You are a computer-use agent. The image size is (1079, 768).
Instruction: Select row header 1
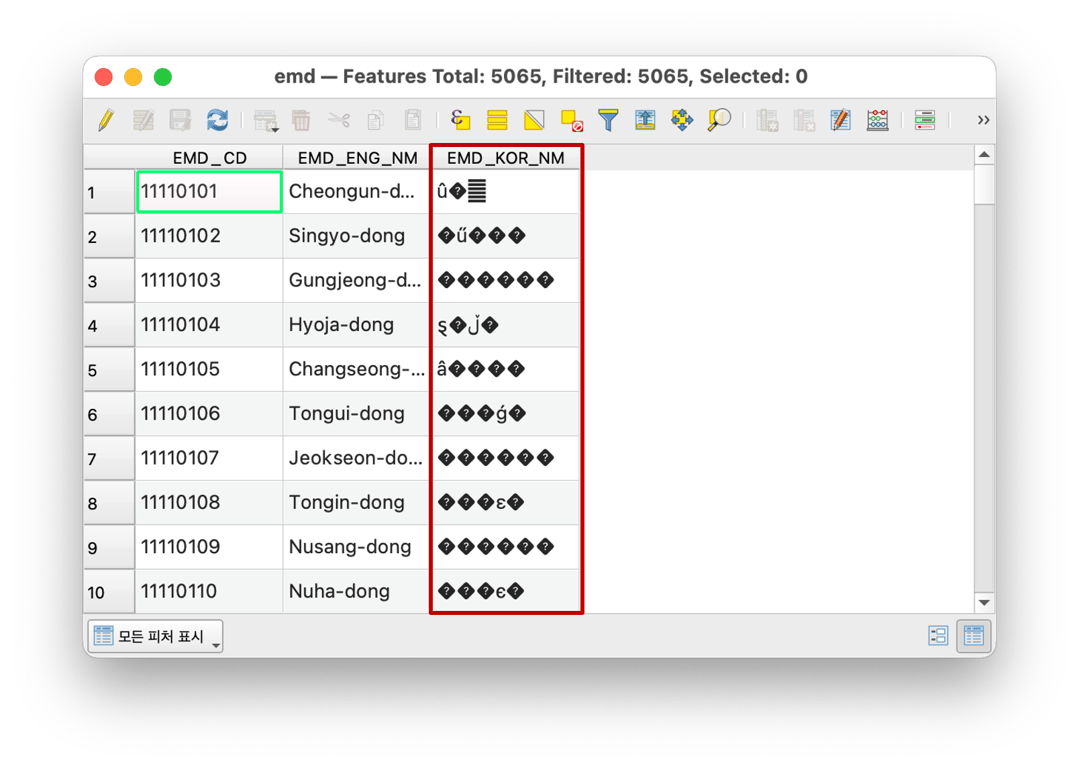click(109, 192)
